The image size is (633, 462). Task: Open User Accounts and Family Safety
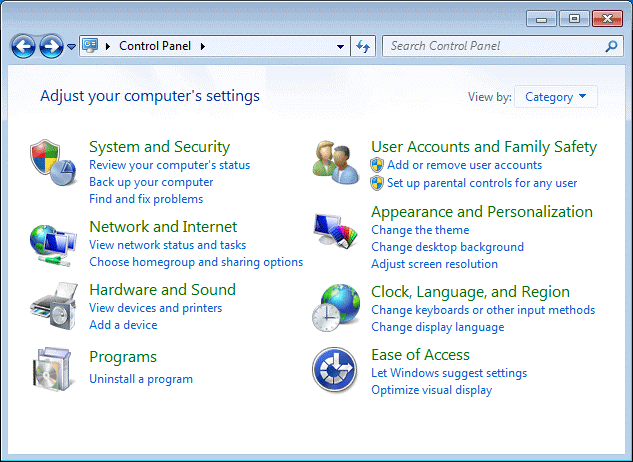click(x=484, y=147)
